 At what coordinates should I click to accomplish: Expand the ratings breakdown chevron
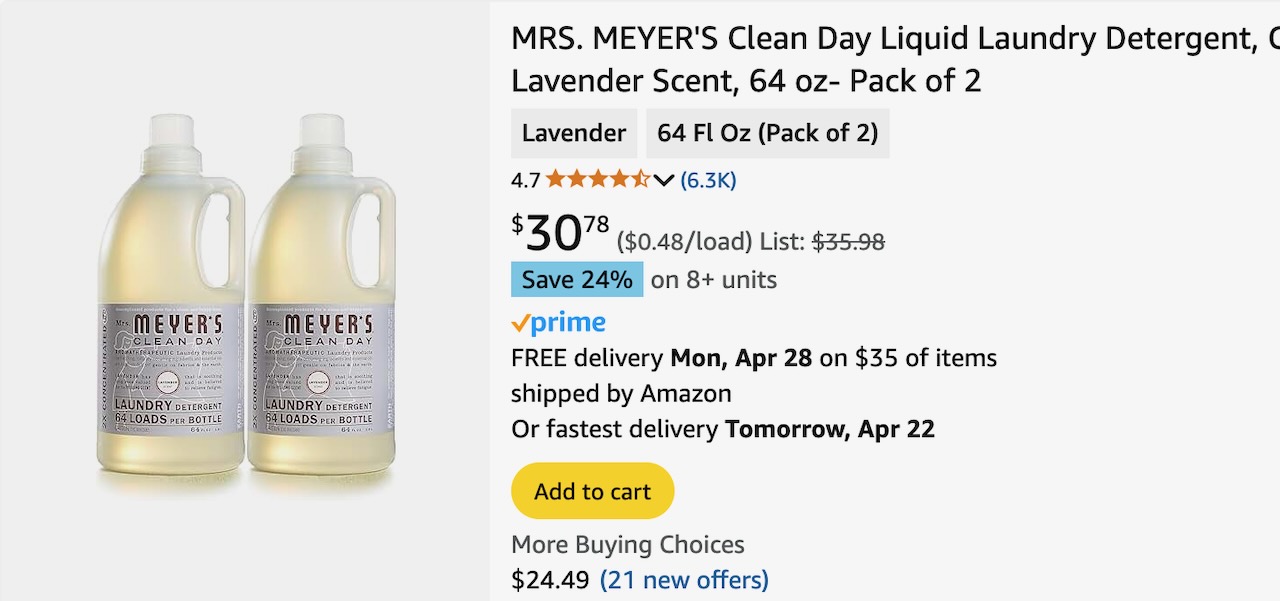pyautogui.click(x=664, y=180)
